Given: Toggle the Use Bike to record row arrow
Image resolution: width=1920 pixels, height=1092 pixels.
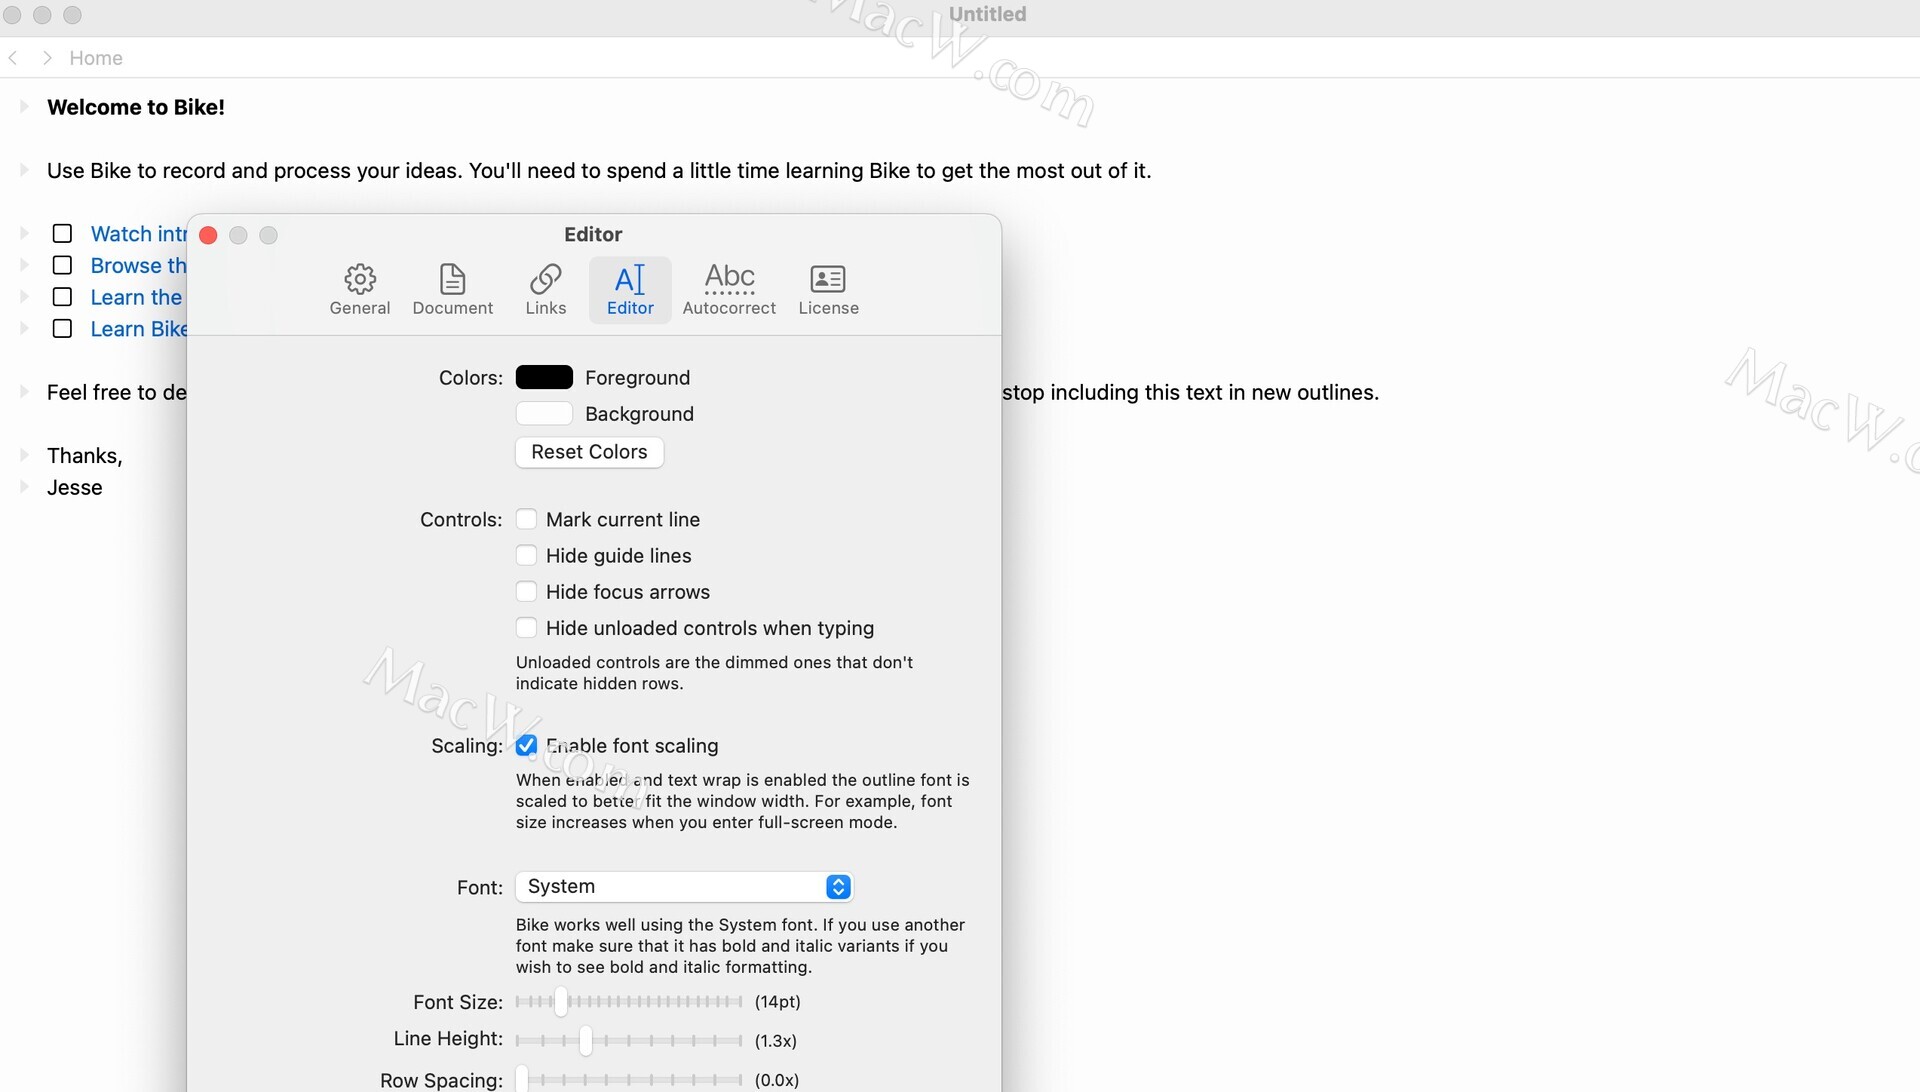Looking at the screenshot, I should pos(24,170).
